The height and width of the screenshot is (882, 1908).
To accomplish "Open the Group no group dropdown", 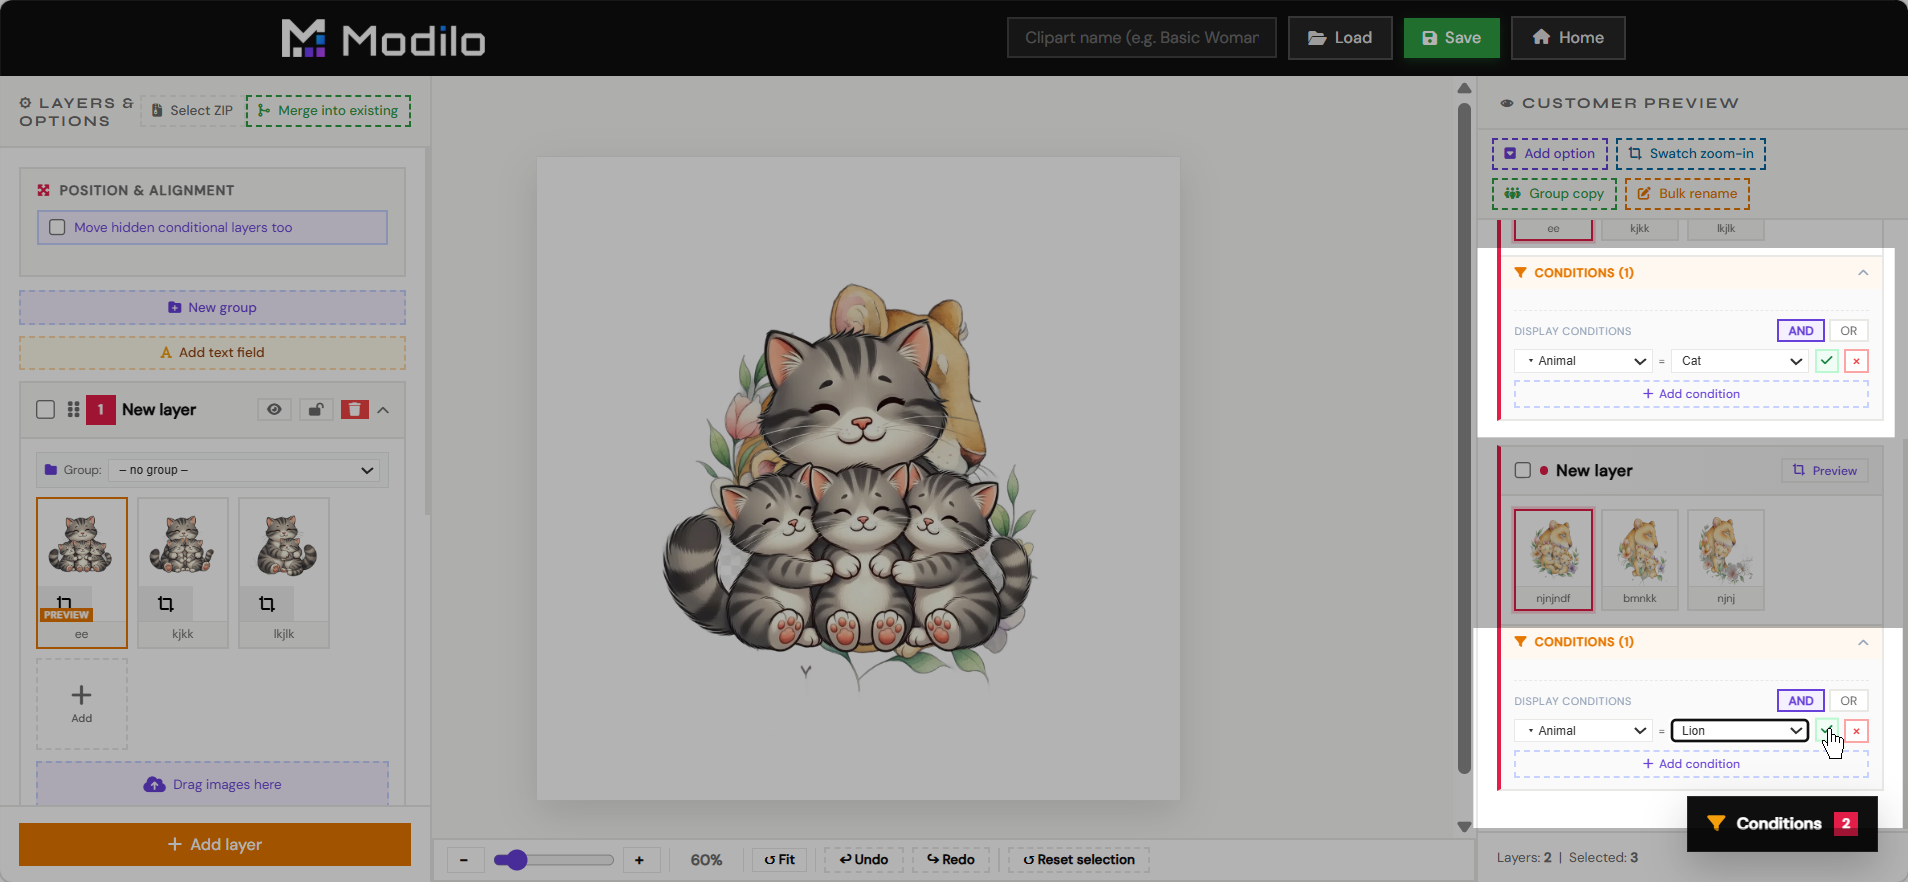I will pyautogui.click(x=246, y=470).
